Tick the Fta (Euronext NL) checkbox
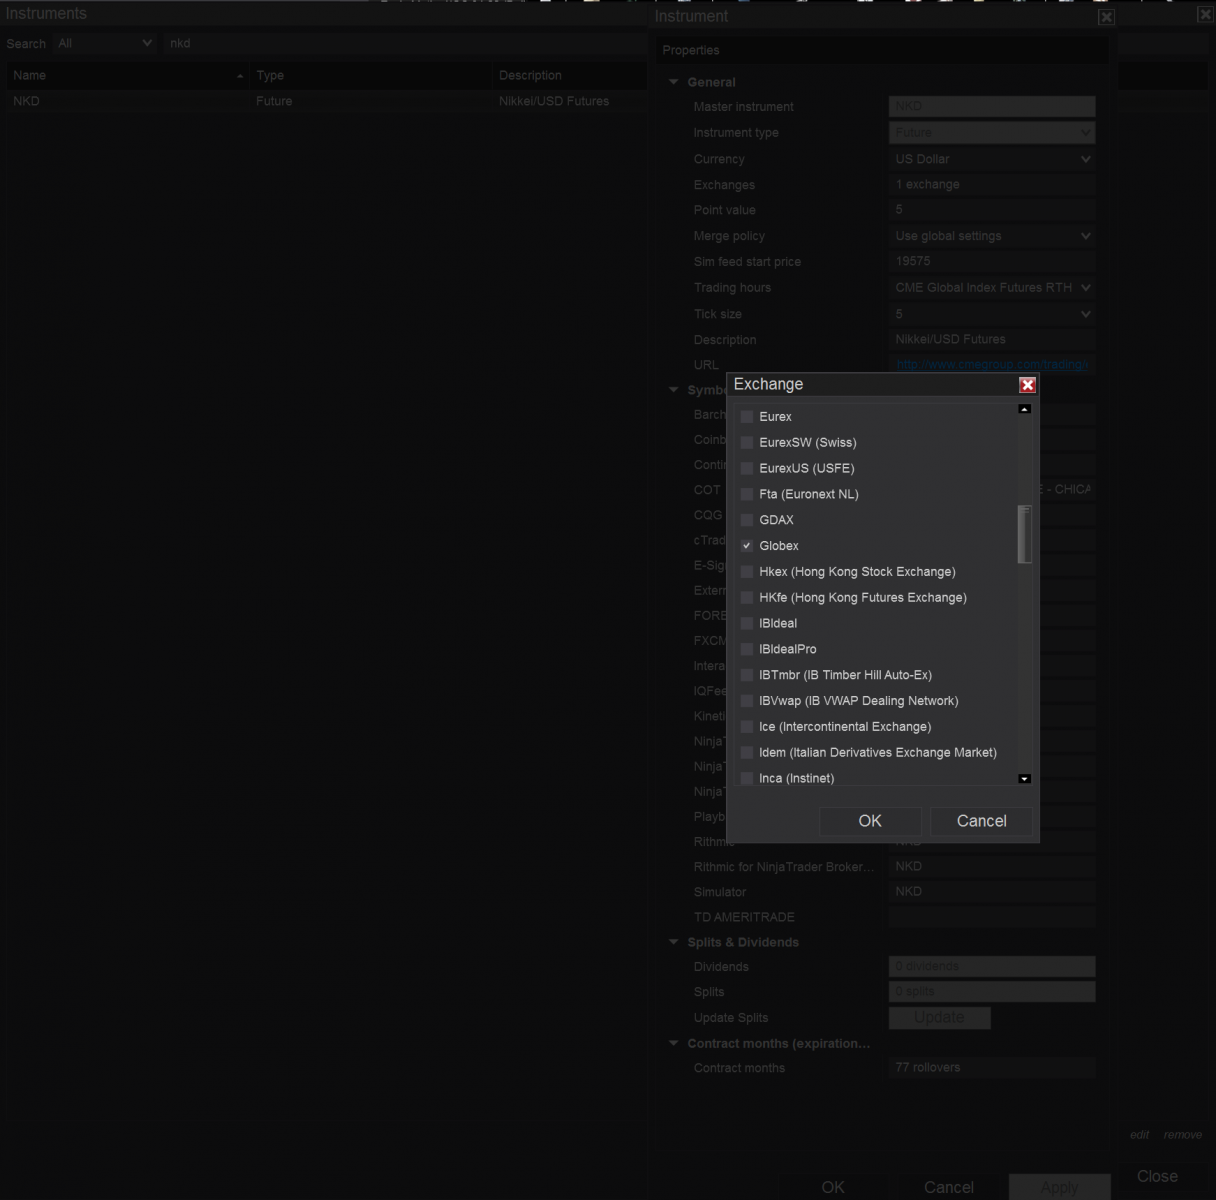Screen dimensions: 1216x1200 pyautogui.click(x=747, y=494)
